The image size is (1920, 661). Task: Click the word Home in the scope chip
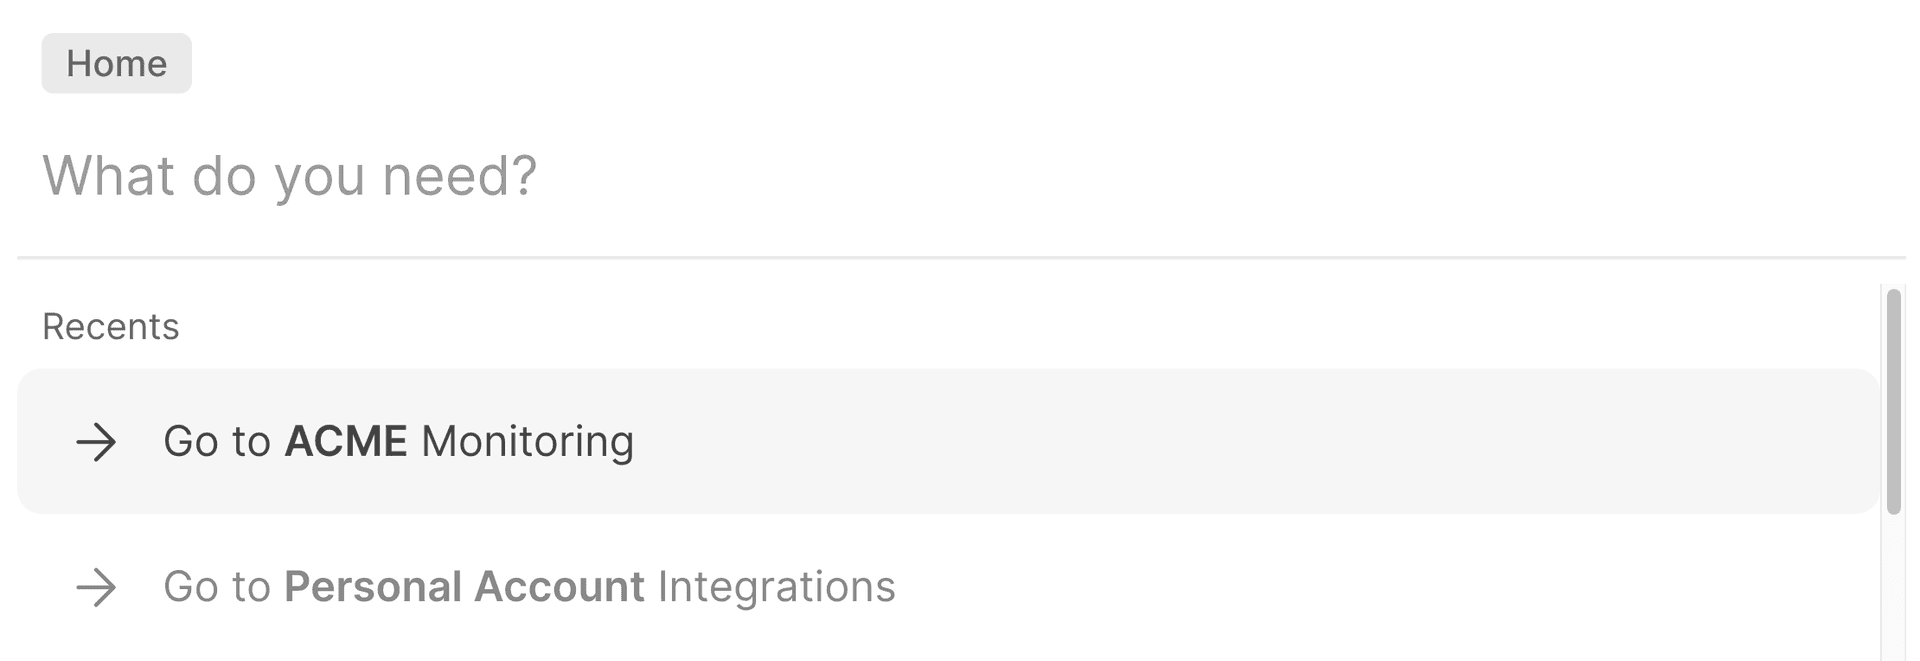[116, 63]
